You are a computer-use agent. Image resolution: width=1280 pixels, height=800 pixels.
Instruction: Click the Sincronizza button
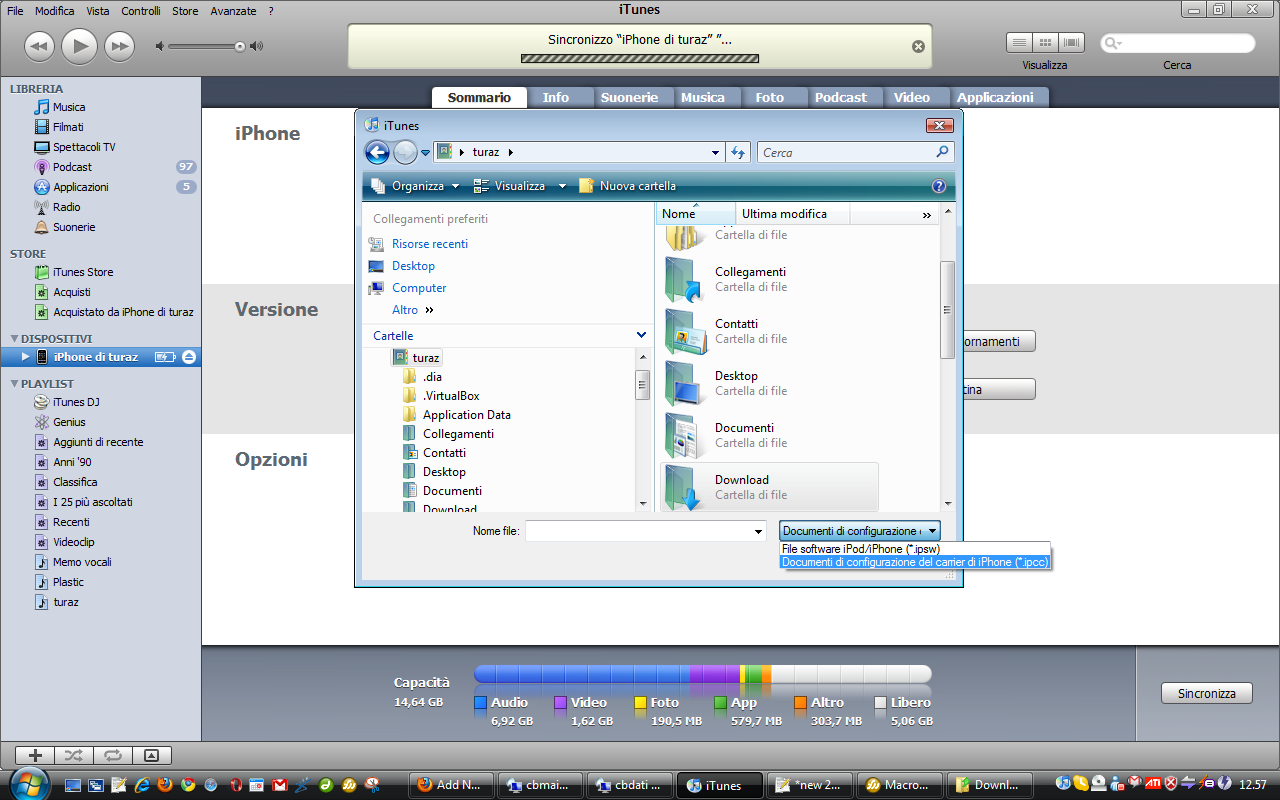(x=1207, y=693)
